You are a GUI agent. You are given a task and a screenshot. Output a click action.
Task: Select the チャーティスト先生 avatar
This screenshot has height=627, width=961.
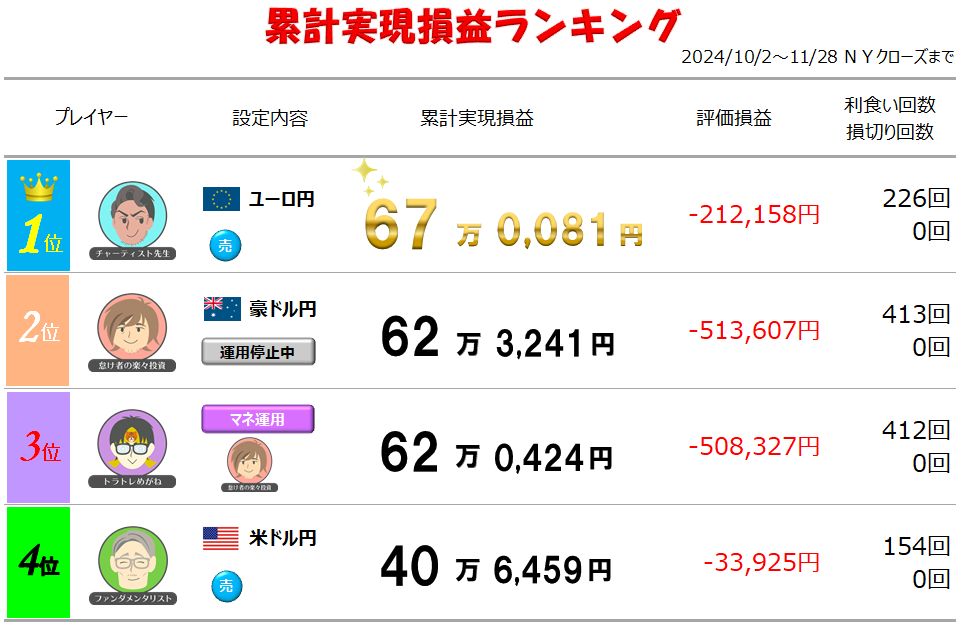[132, 221]
